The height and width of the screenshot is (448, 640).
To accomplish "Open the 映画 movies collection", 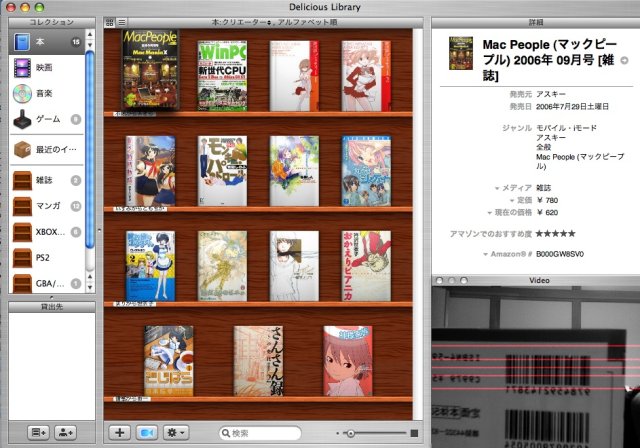I will [x=47, y=68].
